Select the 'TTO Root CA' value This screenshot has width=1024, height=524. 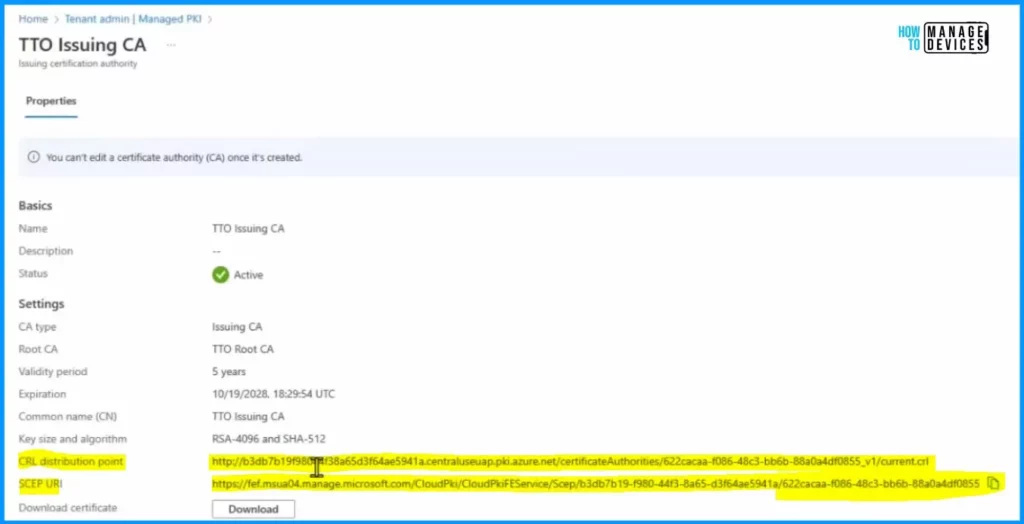click(x=243, y=349)
